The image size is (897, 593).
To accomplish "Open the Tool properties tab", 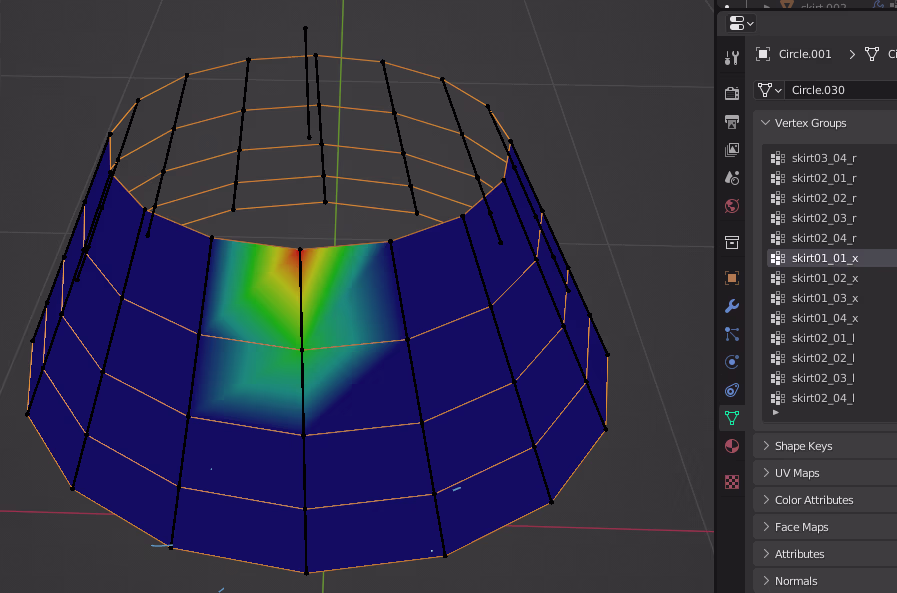I will pos(732,58).
